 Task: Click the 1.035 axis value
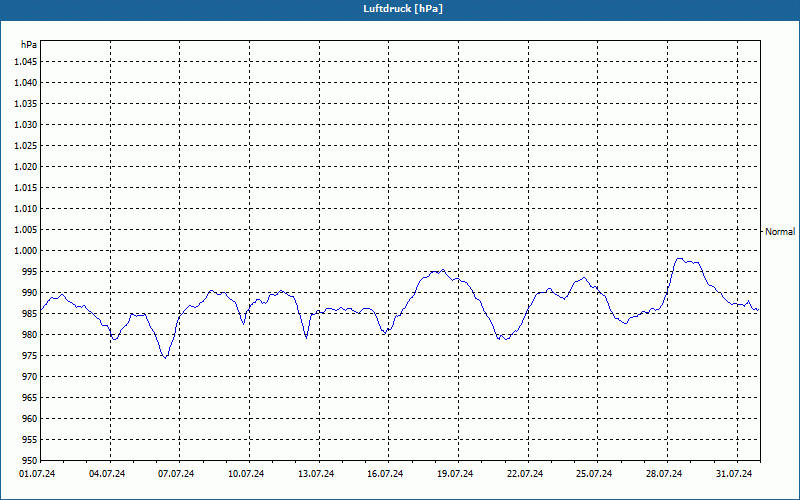tap(26, 104)
